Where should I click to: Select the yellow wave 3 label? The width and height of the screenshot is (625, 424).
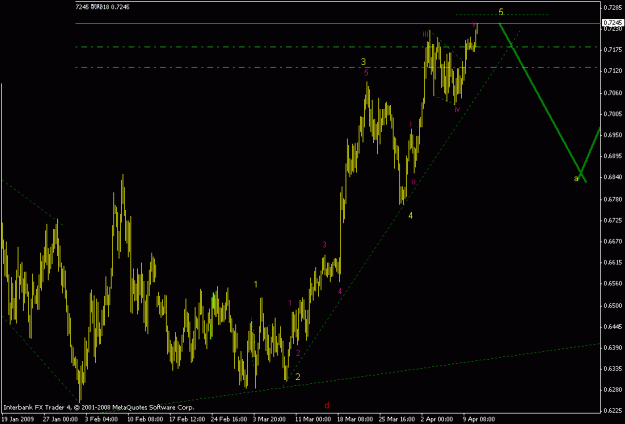pyautogui.click(x=363, y=62)
